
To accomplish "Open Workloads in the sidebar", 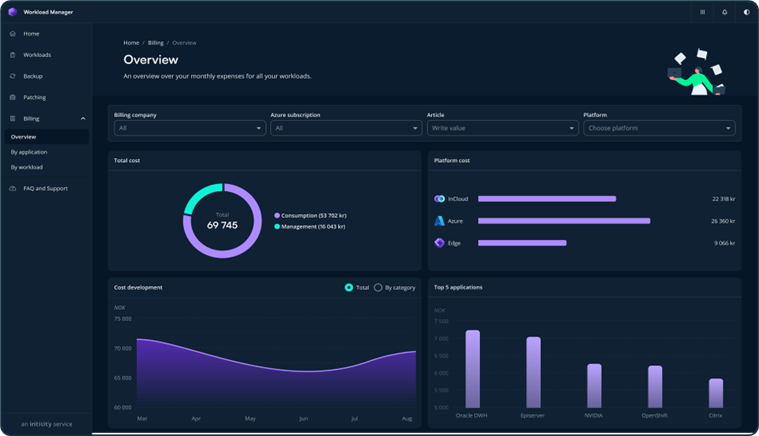I will click(x=37, y=55).
